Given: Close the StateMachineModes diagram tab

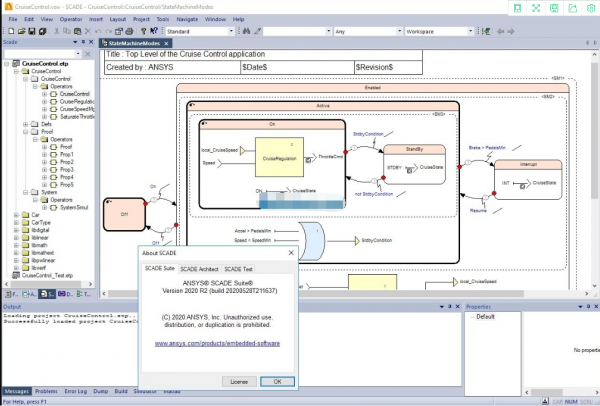Looking at the screenshot, I should [166, 43].
